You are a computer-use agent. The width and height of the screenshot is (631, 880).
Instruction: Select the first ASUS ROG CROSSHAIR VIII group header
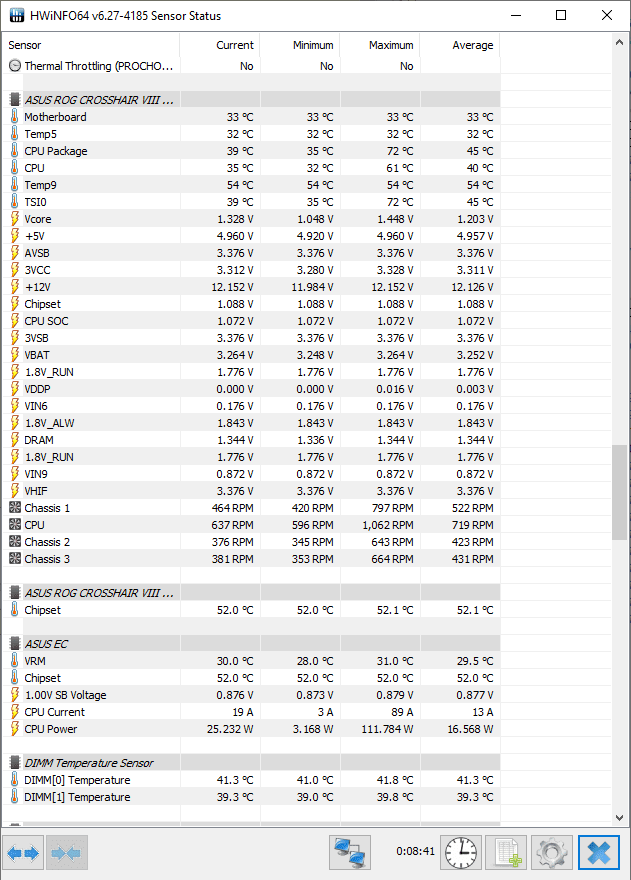coord(251,100)
